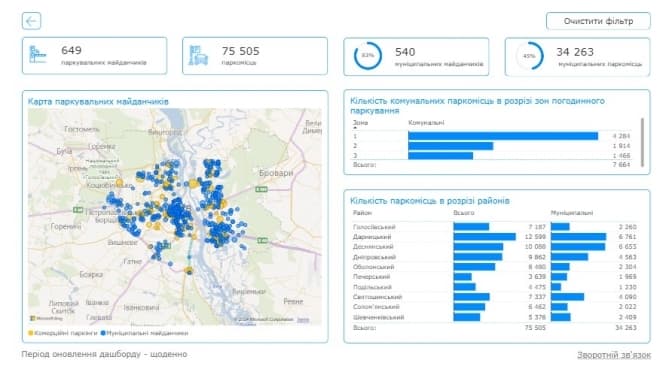
Task: Click the Всього column header in district table
Action: 464,213
